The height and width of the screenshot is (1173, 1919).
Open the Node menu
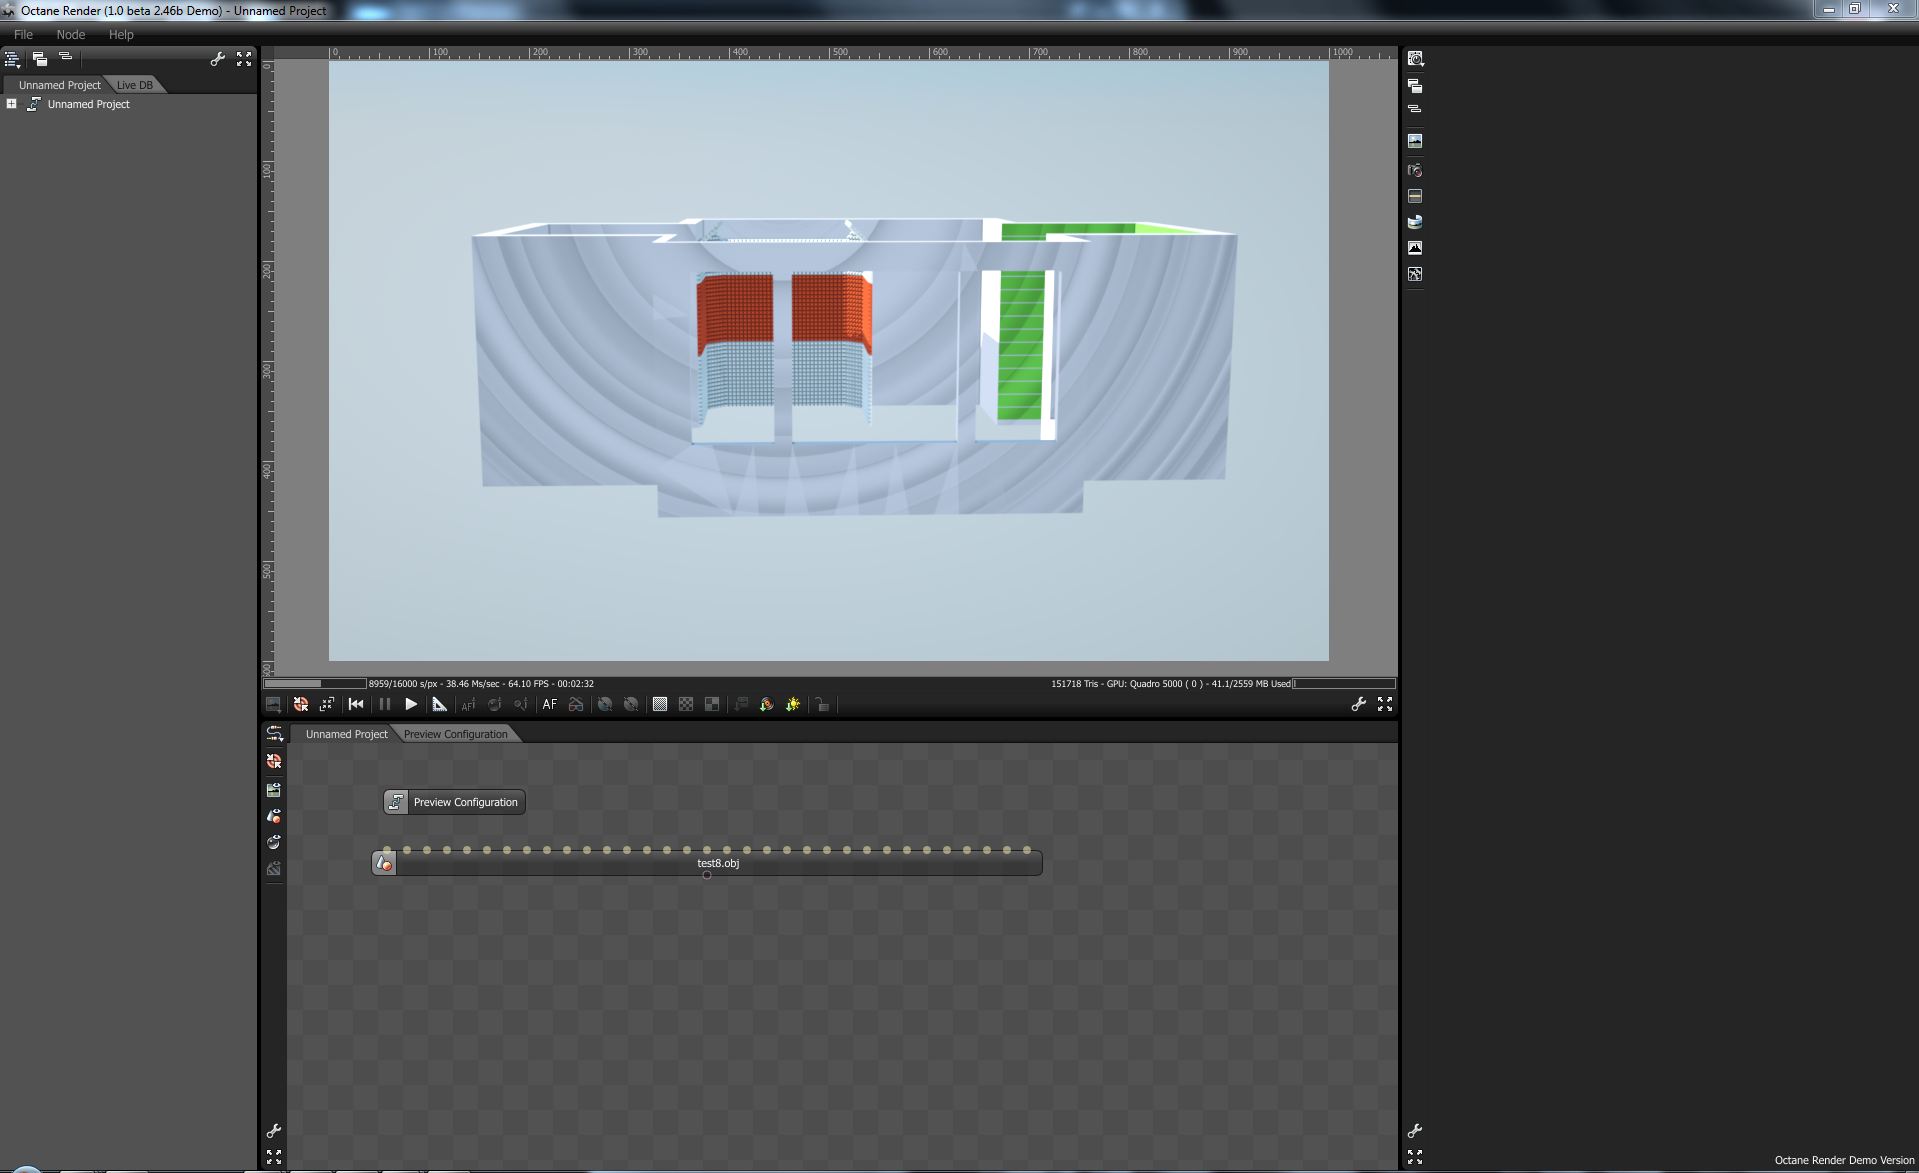coord(70,34)
